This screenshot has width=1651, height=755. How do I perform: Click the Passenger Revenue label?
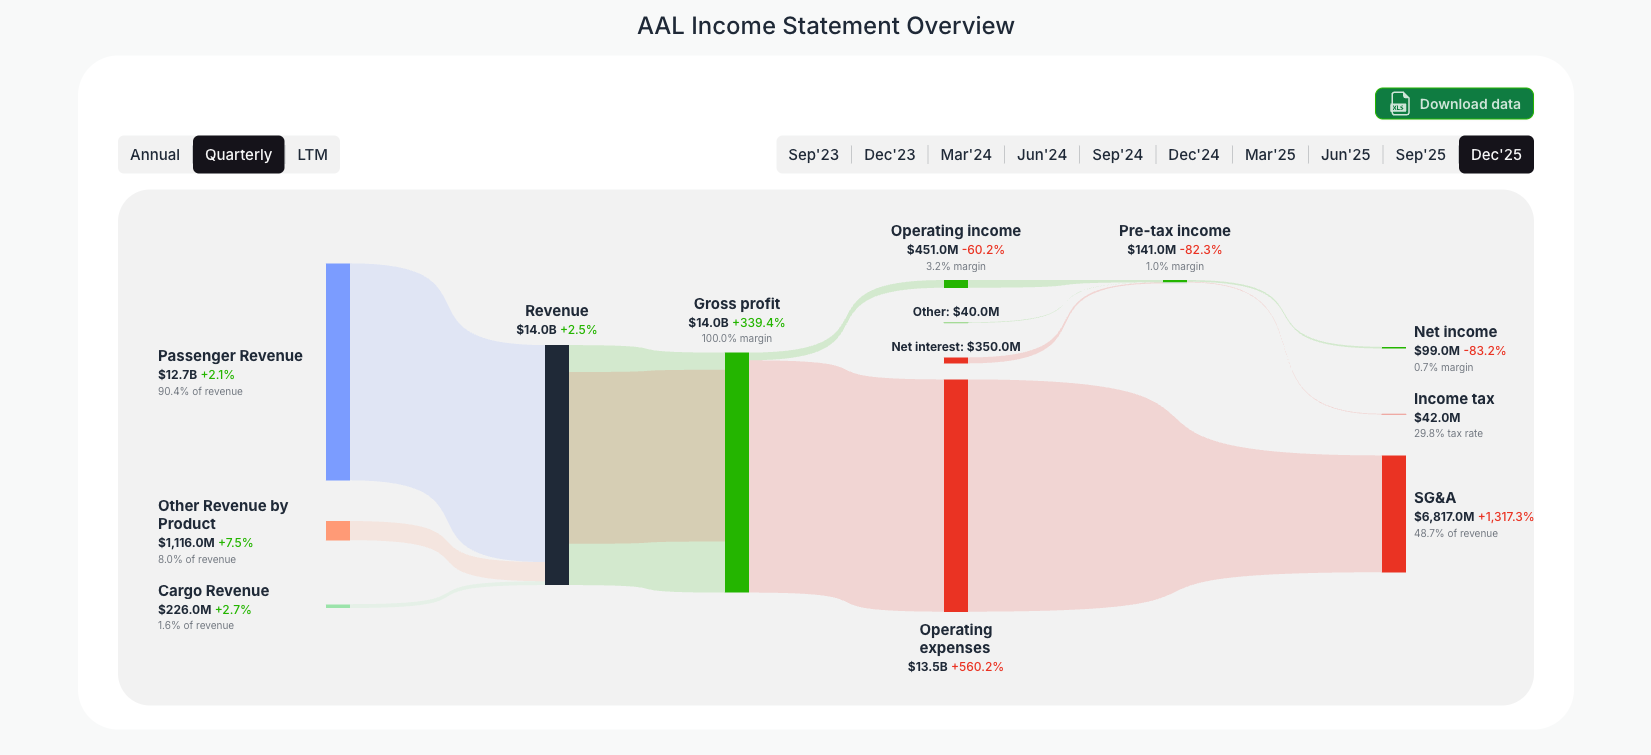point(230,356)
